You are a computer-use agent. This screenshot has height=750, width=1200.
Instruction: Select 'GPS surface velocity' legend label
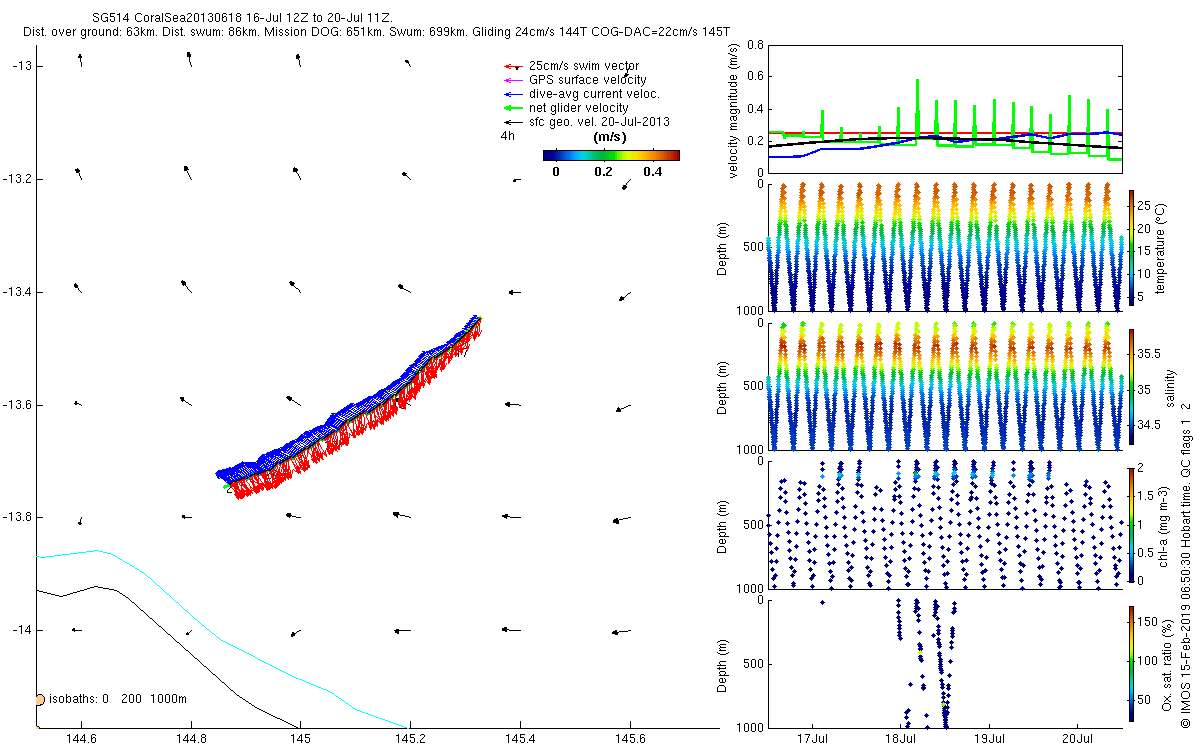tap(587, 79)
